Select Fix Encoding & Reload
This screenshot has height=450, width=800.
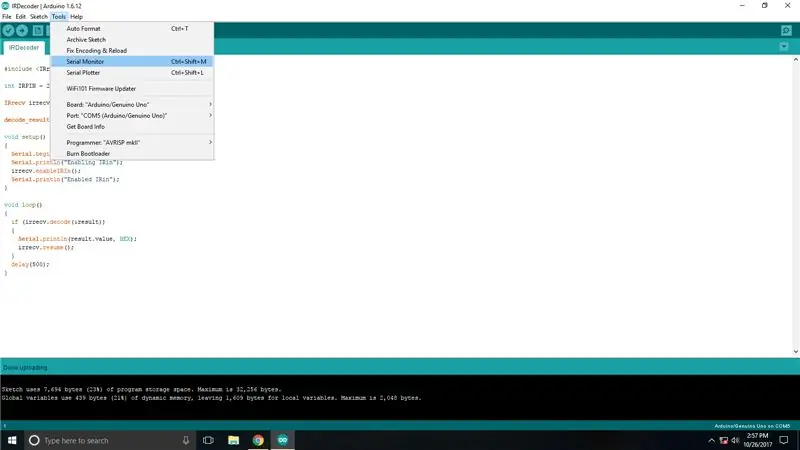(132, 51)
